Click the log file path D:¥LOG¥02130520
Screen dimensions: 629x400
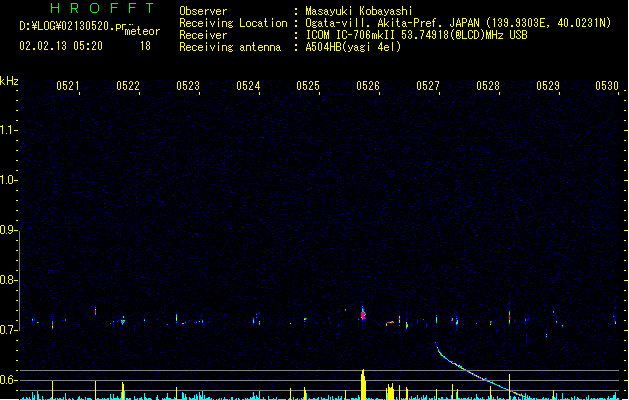pyautogui.click(x=76, y=26)
